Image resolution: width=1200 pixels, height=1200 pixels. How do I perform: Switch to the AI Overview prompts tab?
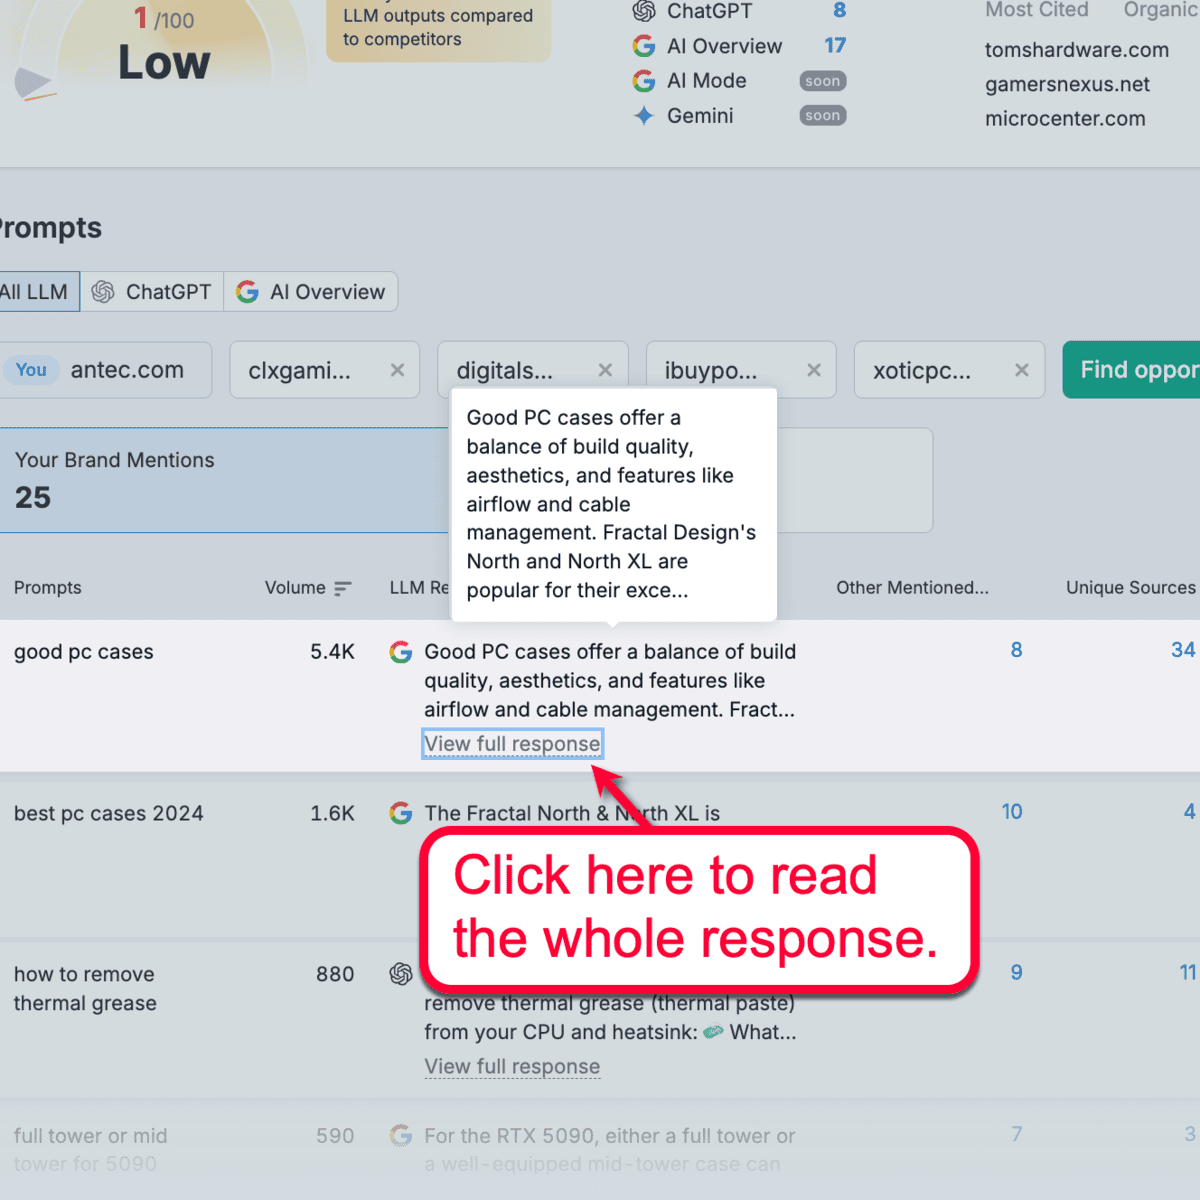pos(311,291)
